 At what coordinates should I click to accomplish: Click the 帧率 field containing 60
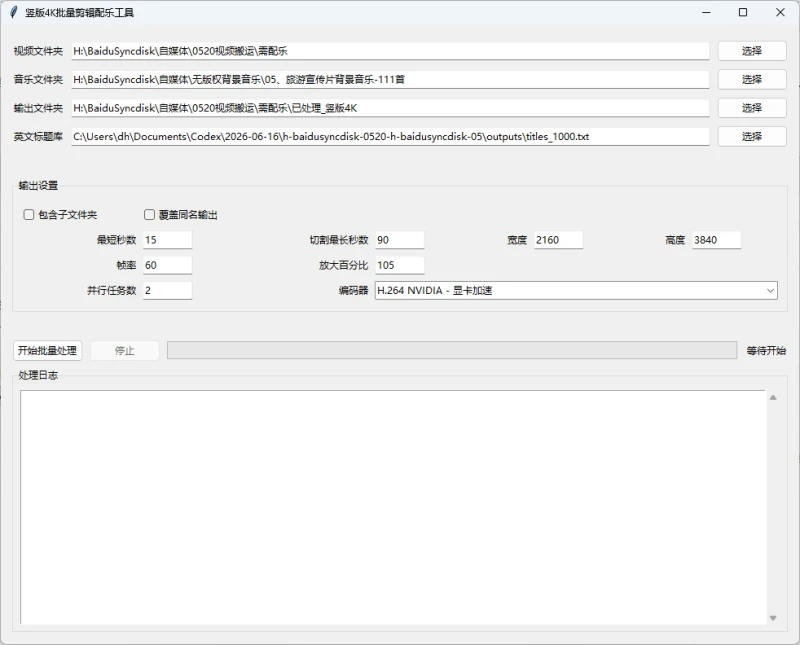pos(167,265)
